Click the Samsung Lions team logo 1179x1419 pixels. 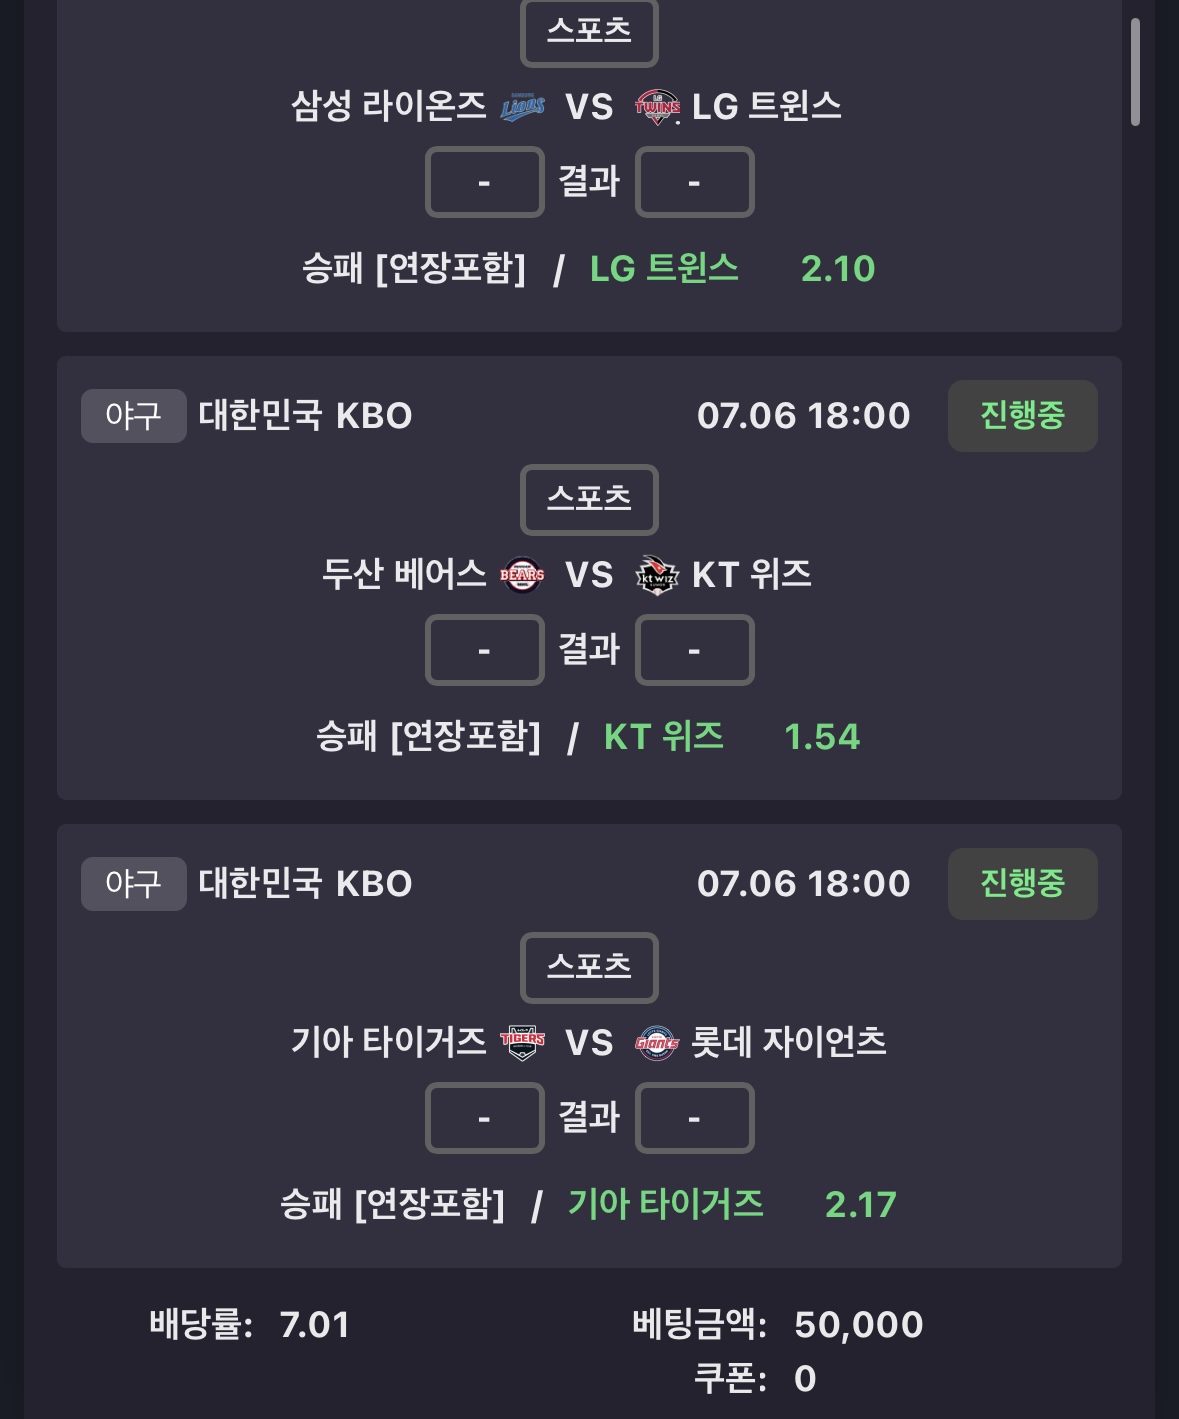click(x=522, y=106)
